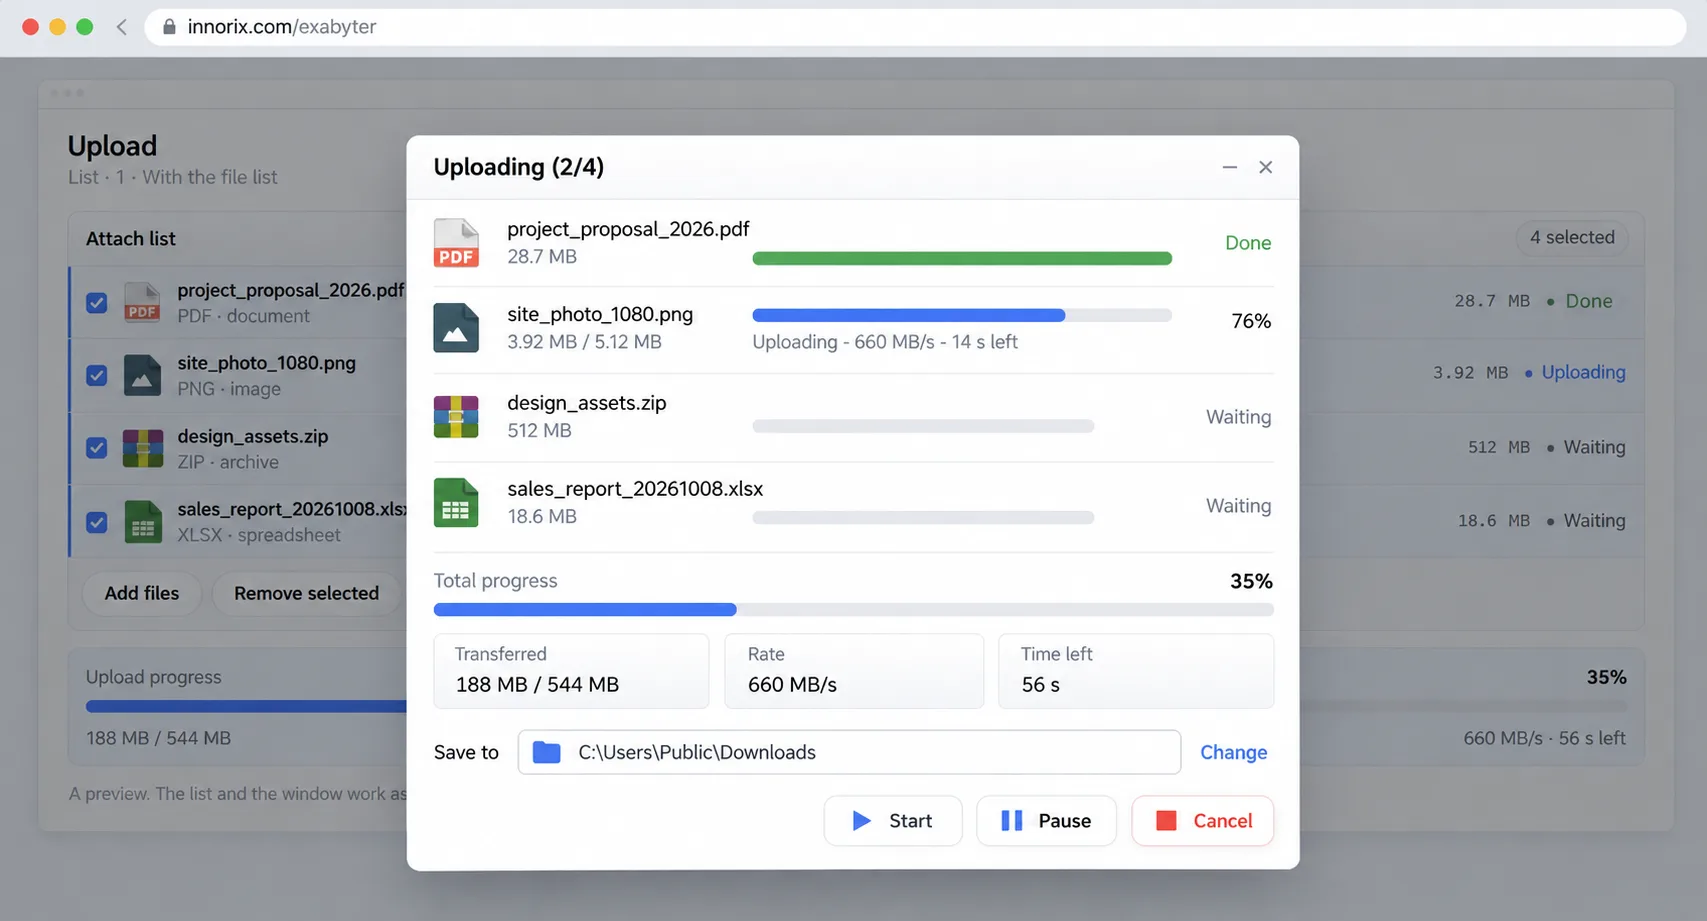Click the filename site_photo_1080.png in the dialog
The image size is (1707, 921).
click(x=600, y=314)
